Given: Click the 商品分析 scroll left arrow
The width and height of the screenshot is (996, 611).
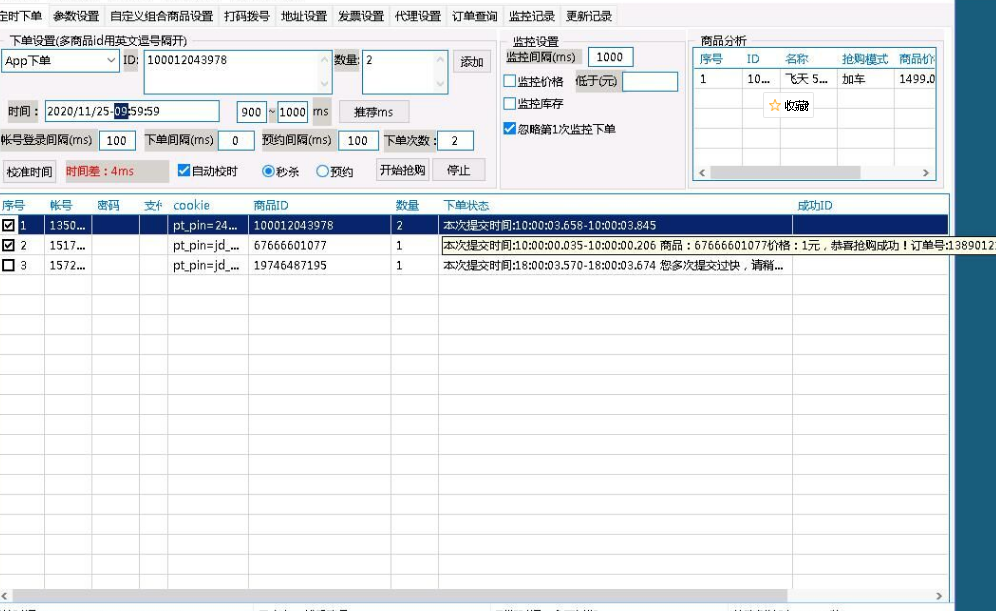Looking at the screenshot, I should coord(702,173).
